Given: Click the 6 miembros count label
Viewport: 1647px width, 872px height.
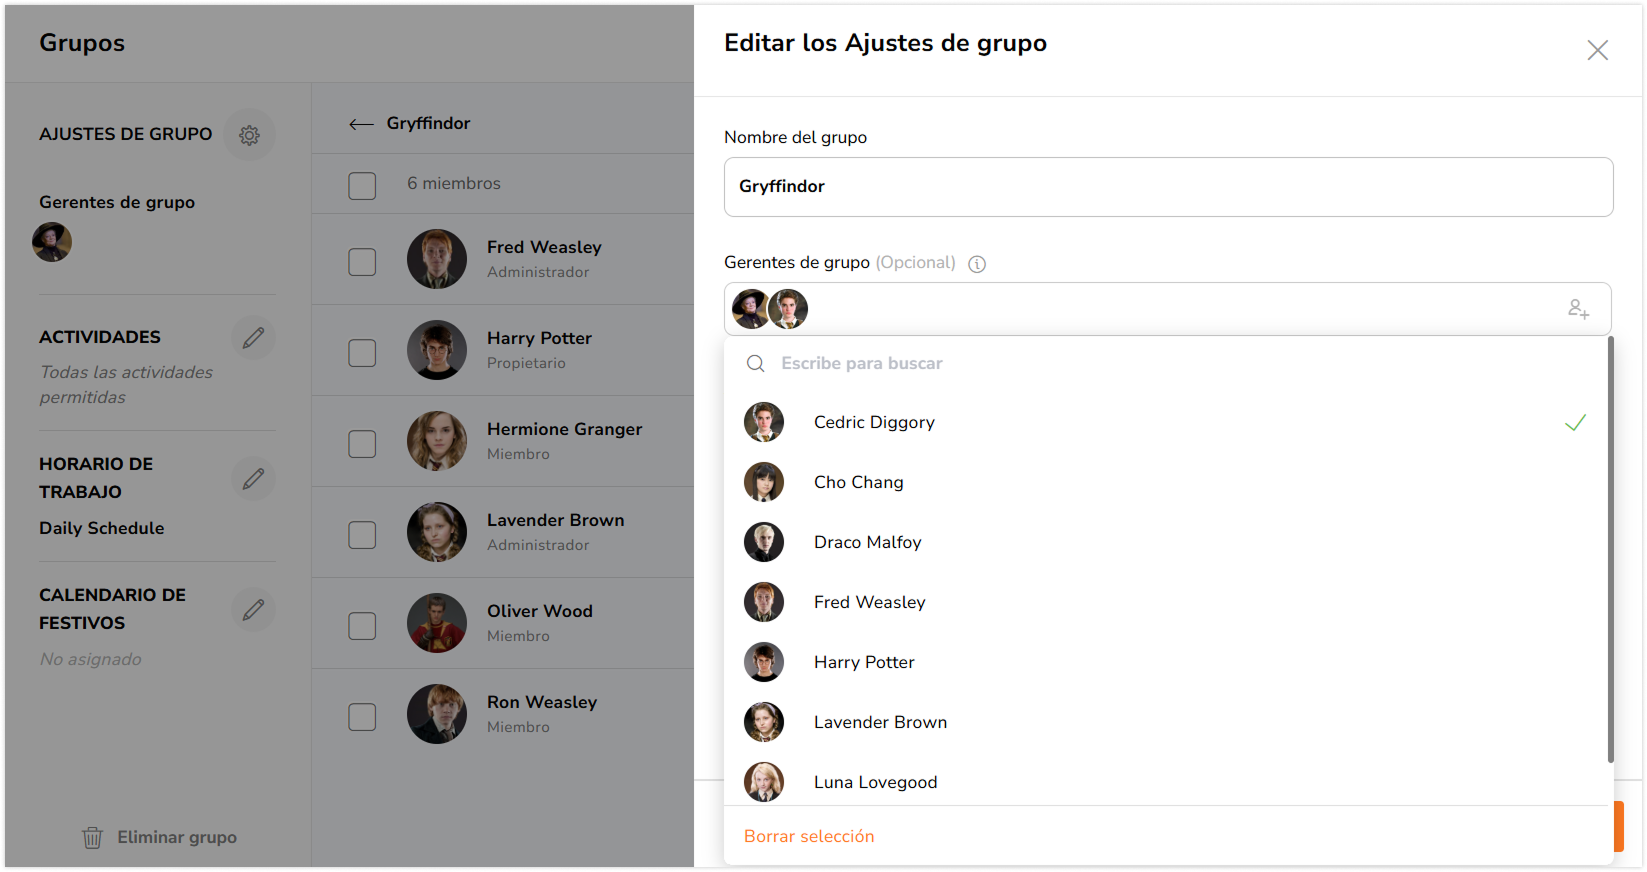Looking at the screenshot, I should pos(453,184).
